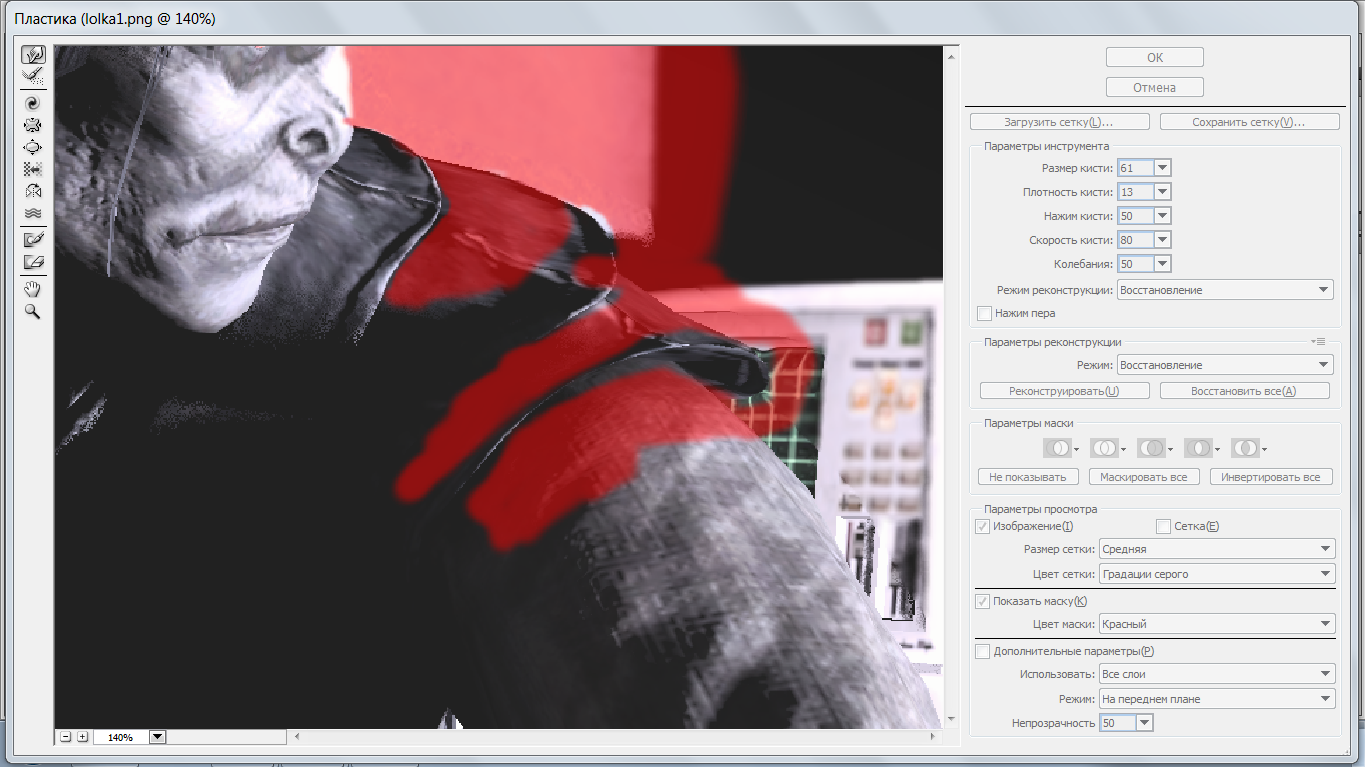Select the Mirror tool

[x=32, y=191]
